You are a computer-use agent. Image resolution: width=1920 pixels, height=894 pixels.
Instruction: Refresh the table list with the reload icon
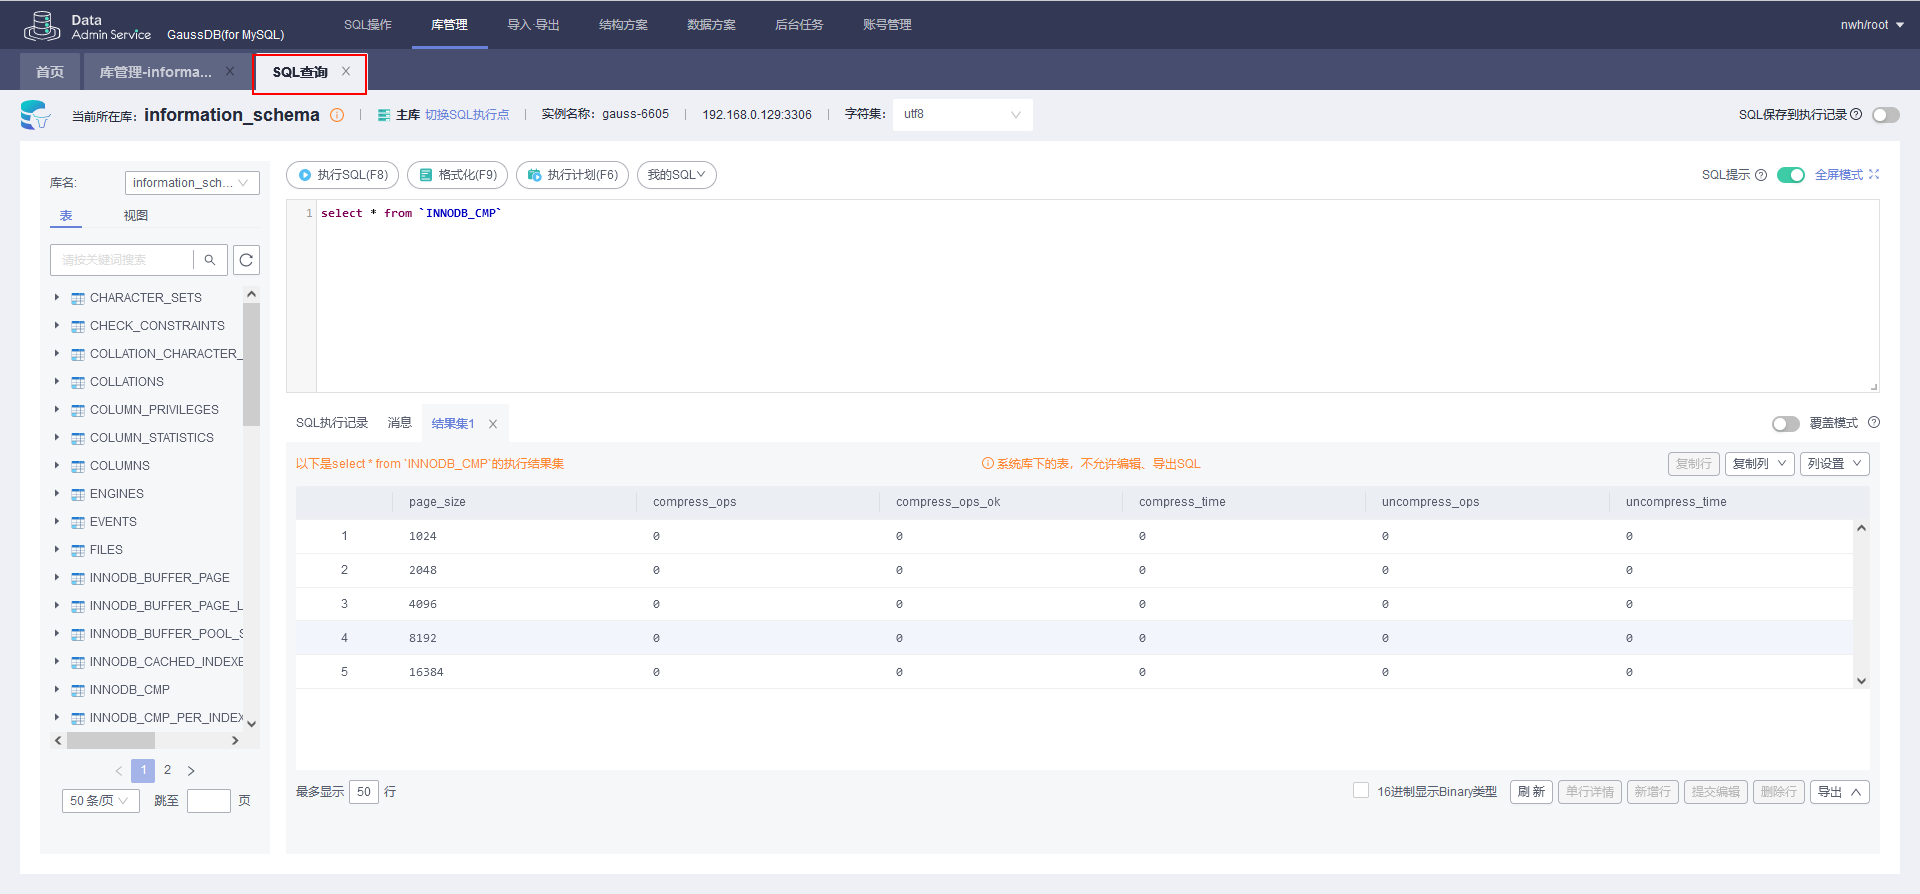pyautogui.click(x=246, y=260)
